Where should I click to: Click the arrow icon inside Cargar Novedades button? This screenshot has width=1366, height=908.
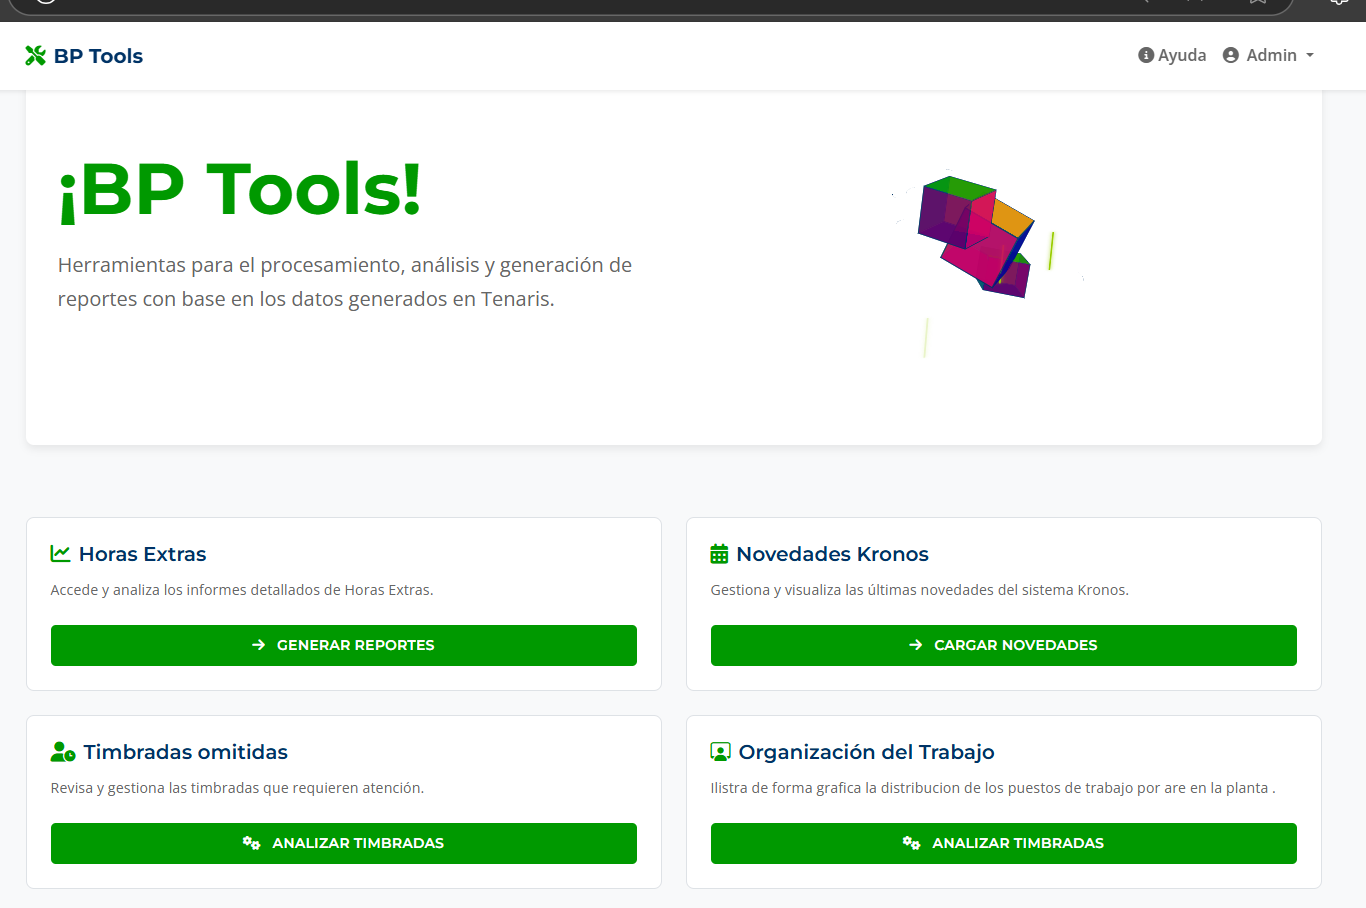913,645
